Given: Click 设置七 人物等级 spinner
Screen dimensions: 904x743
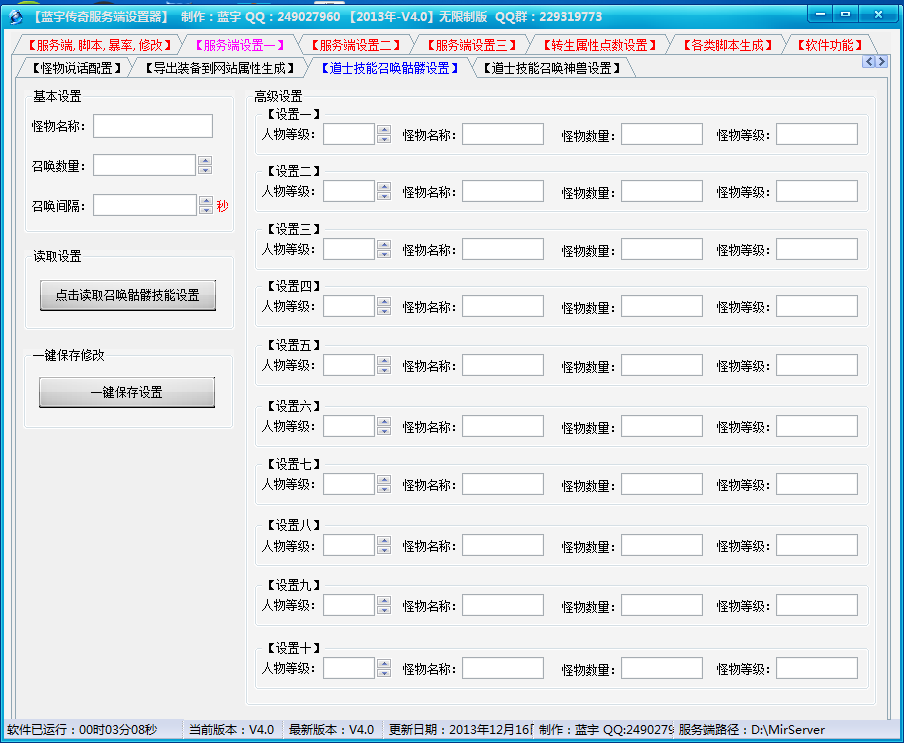Looking at the screenshot, I should (384, 484).
